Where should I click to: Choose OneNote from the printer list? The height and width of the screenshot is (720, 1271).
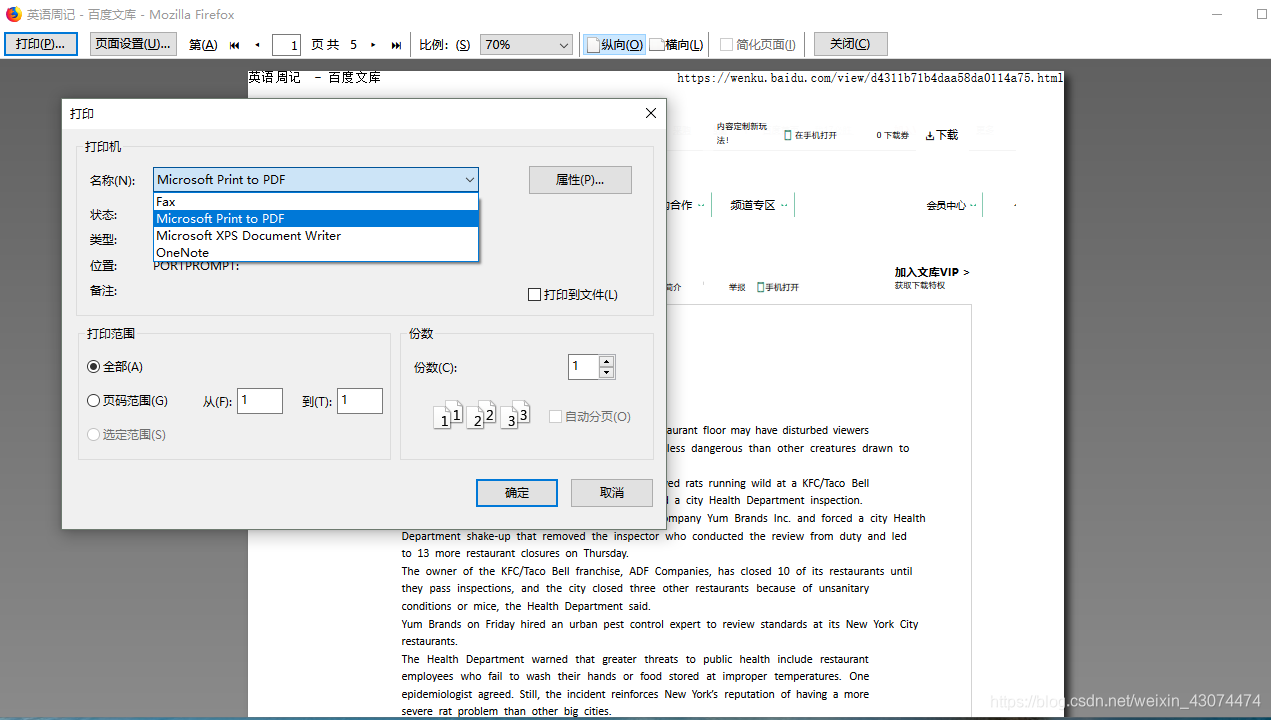[x=316, y=253]
